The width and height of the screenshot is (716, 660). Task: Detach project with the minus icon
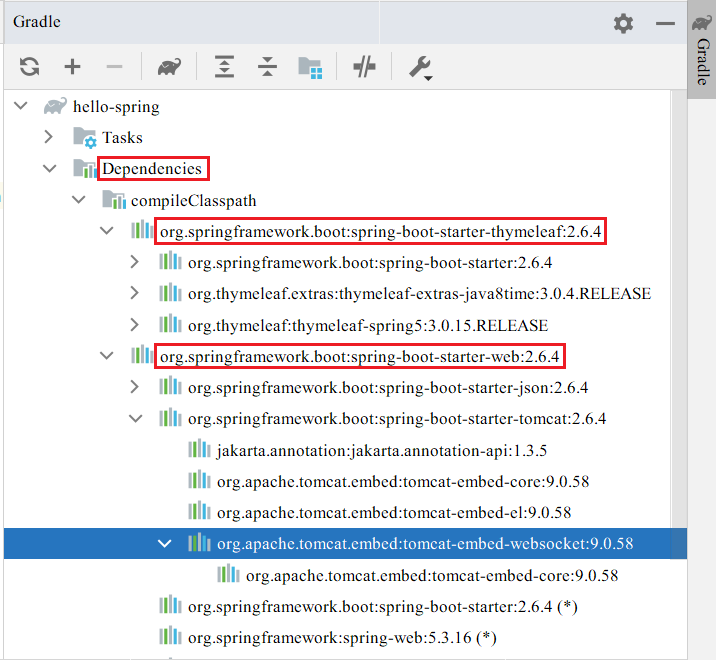[114, 67]
